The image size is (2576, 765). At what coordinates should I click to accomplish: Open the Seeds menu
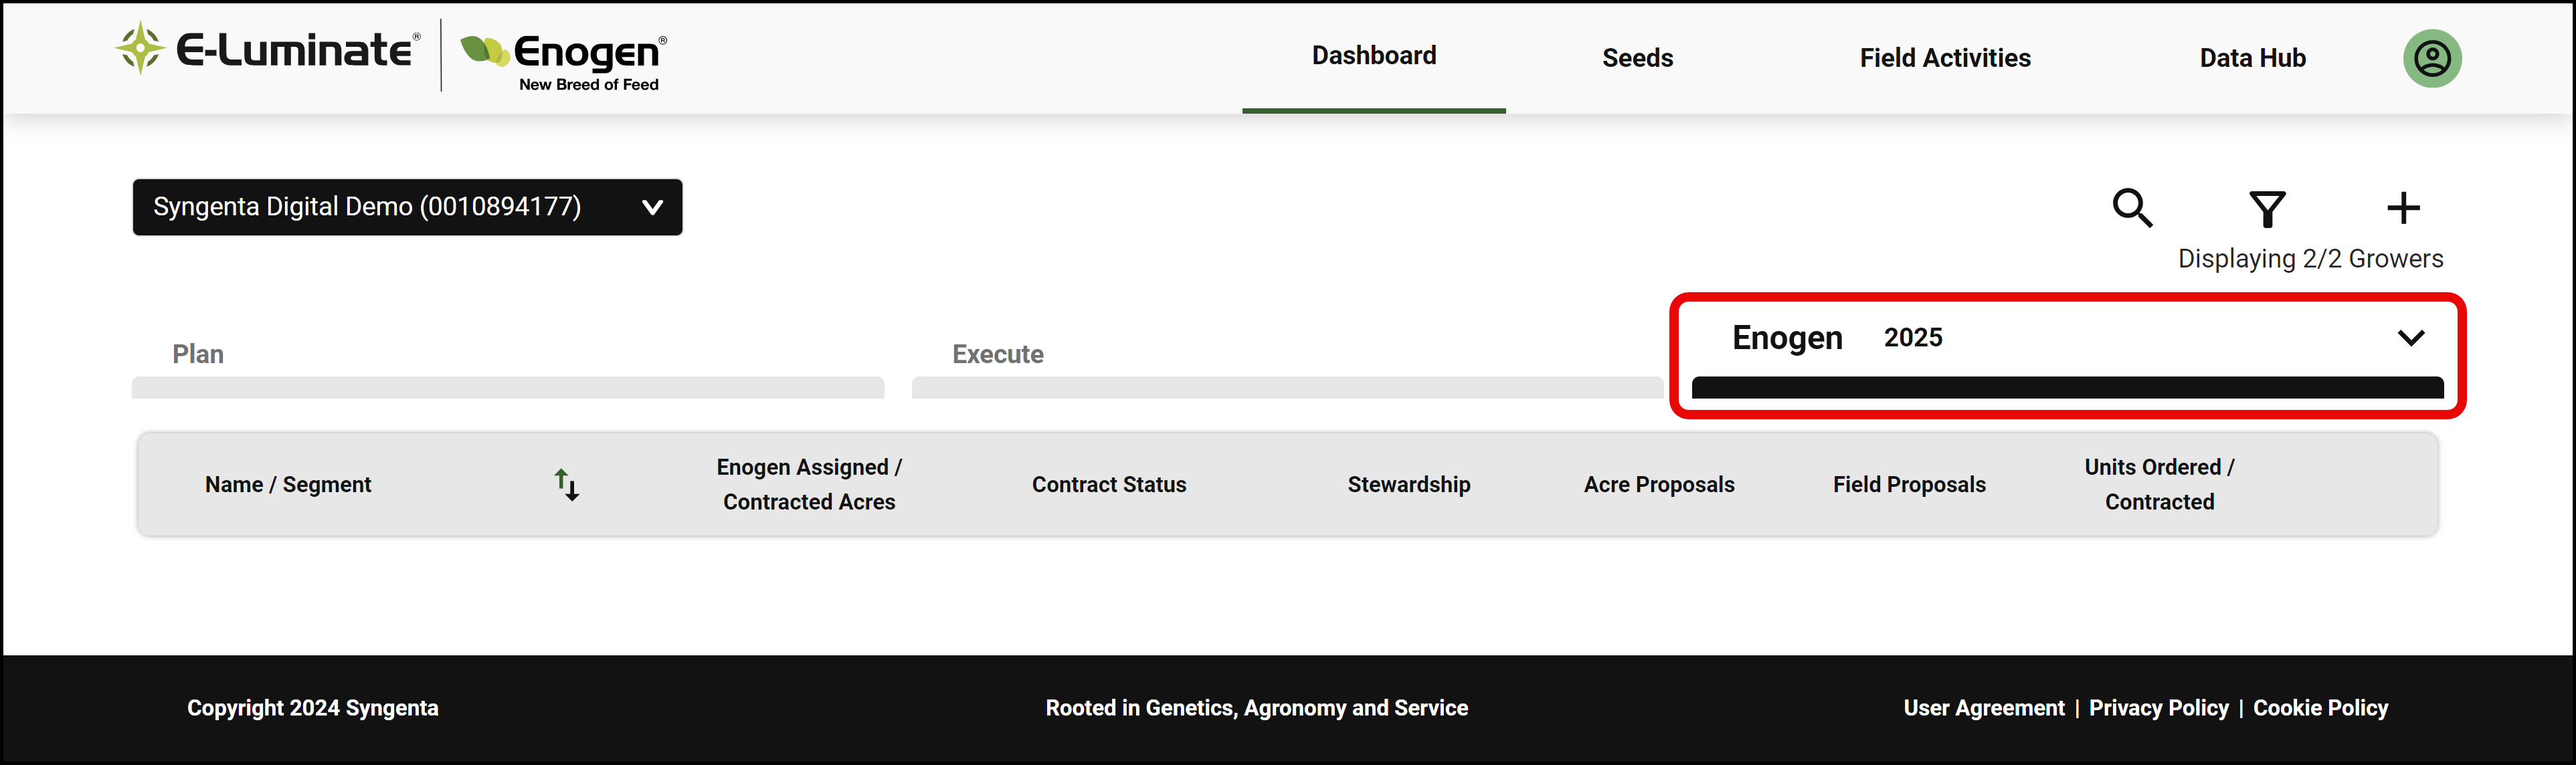click(1637, 58)
